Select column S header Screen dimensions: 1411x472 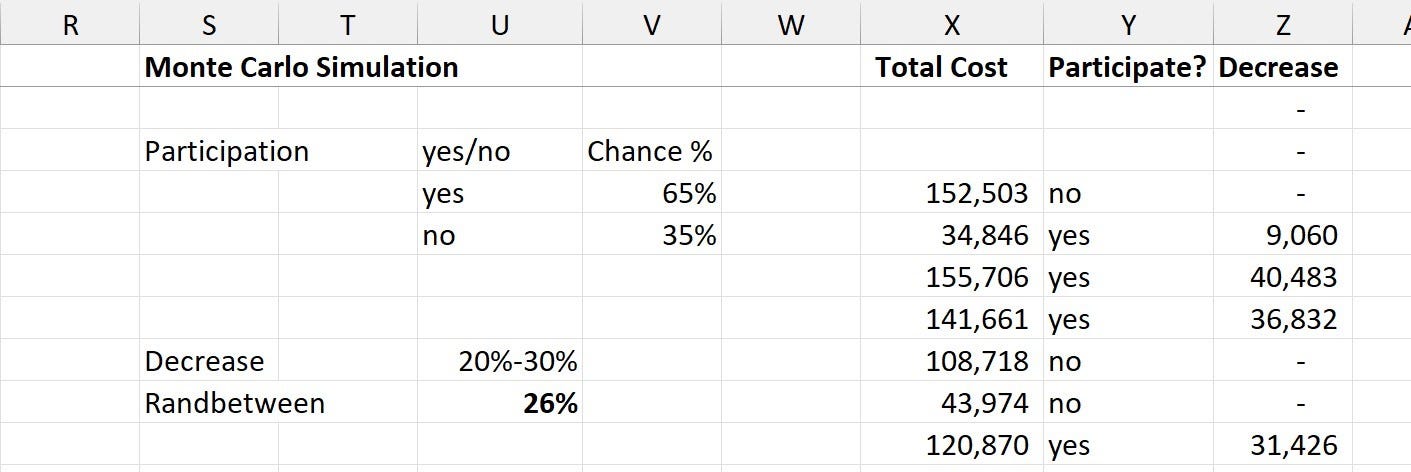click(x=209, y=24)
